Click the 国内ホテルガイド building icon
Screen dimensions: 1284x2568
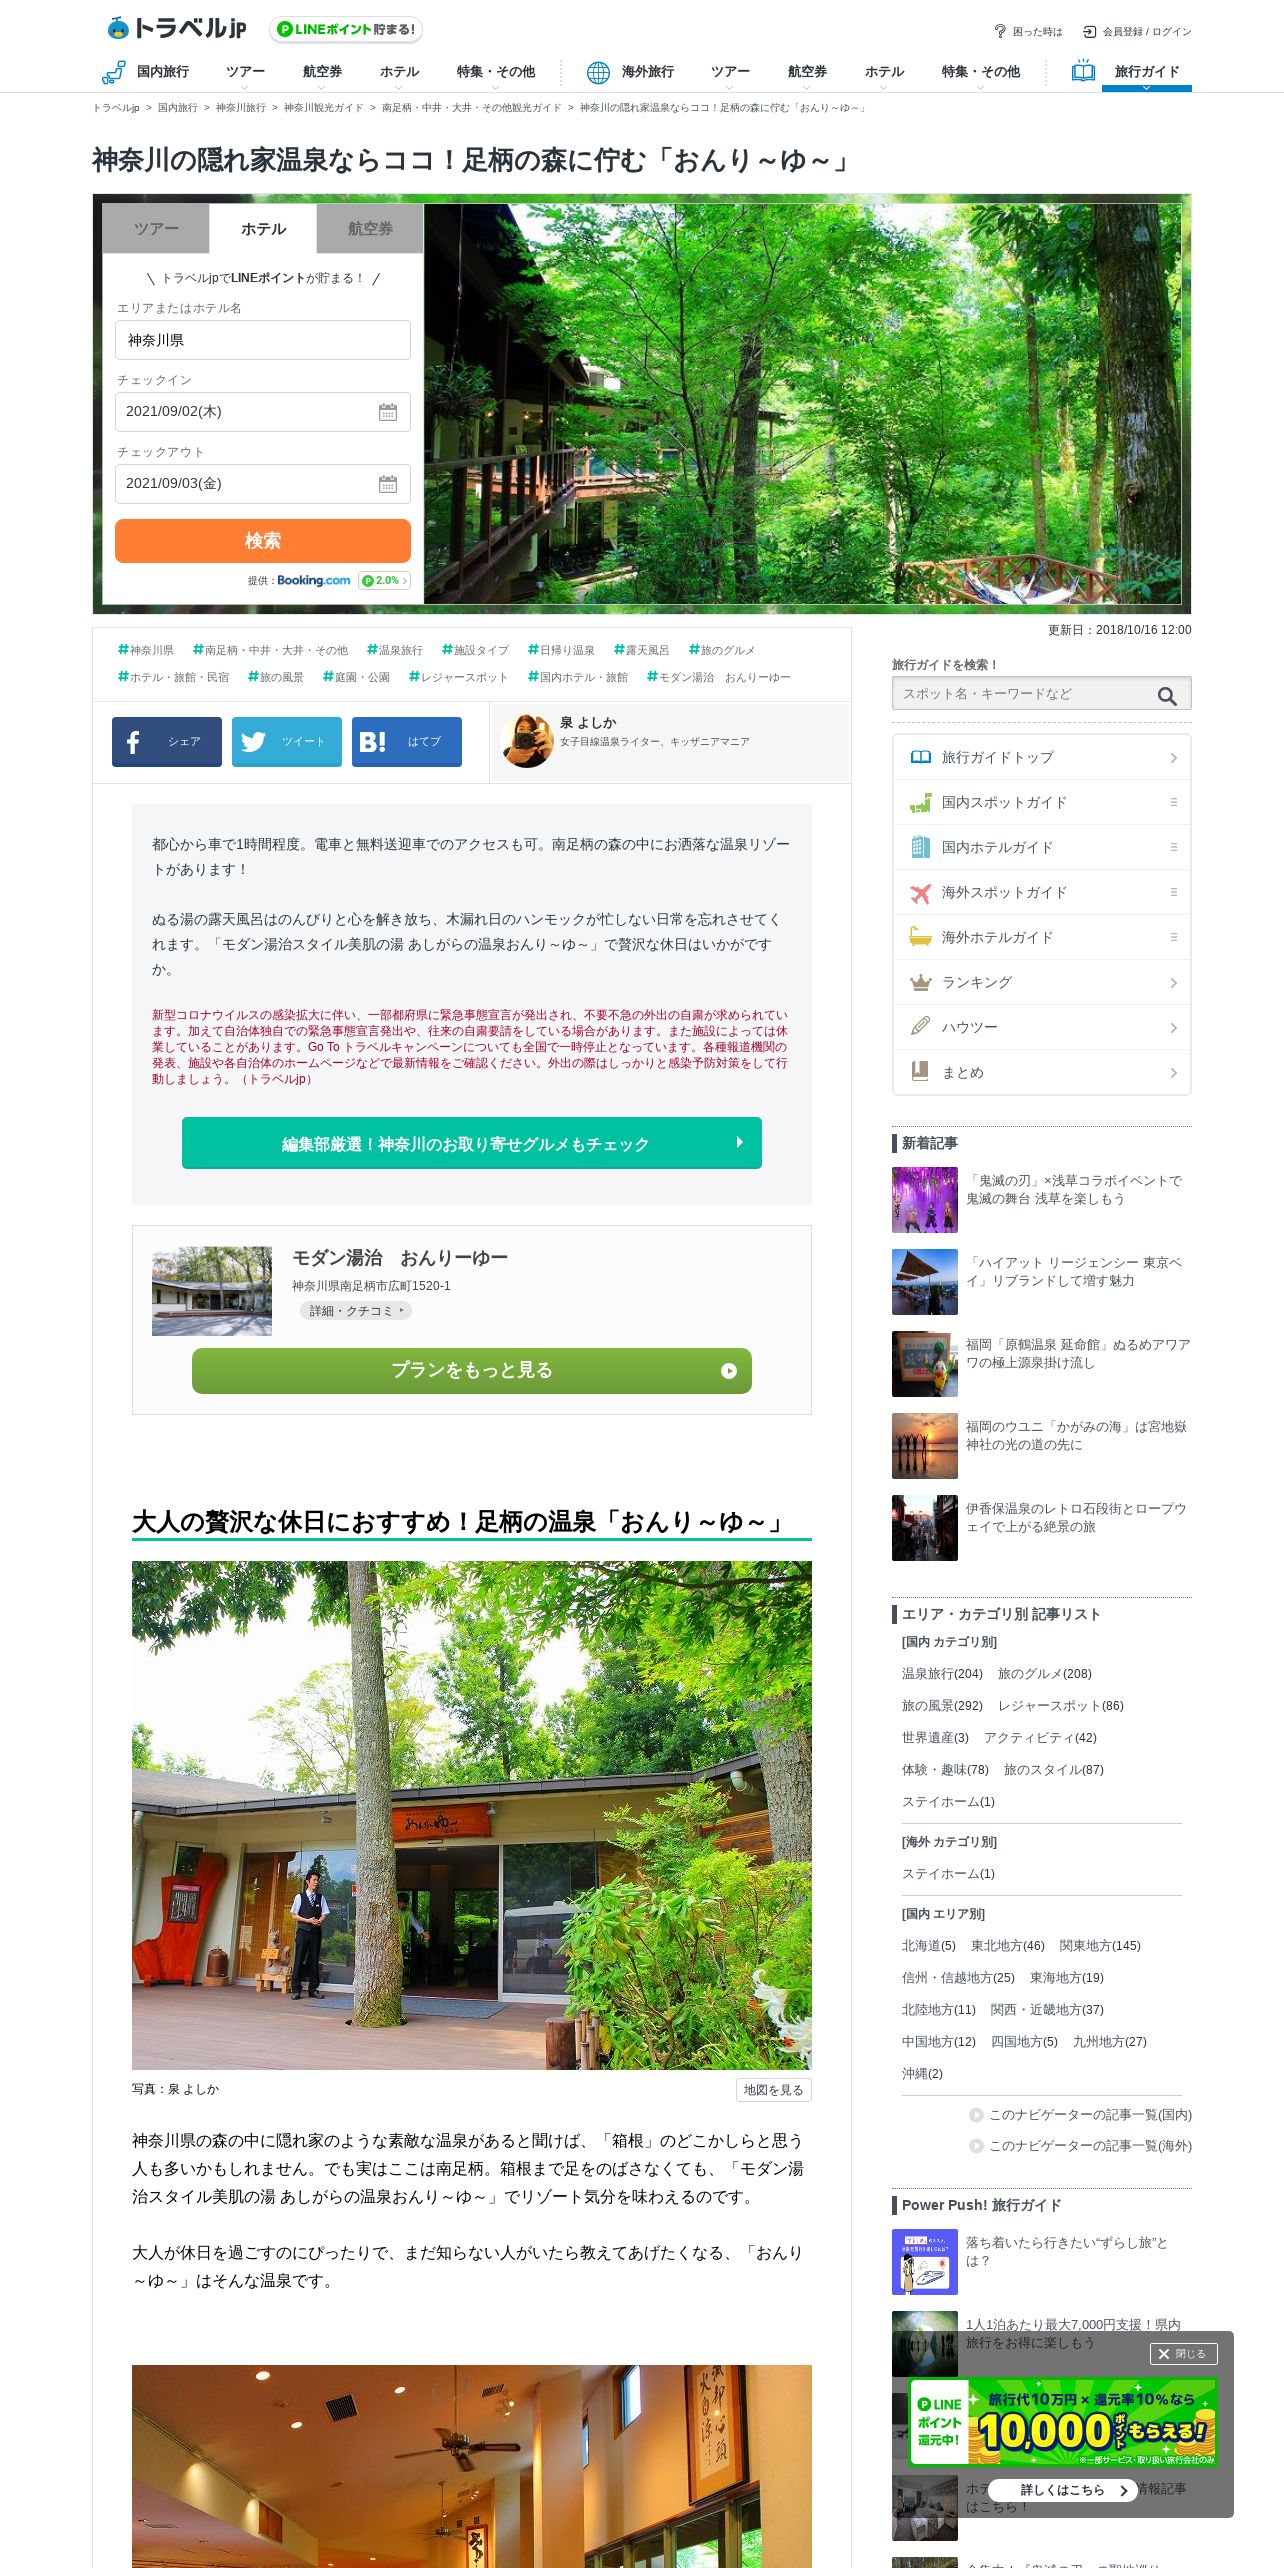click(920, 847)
